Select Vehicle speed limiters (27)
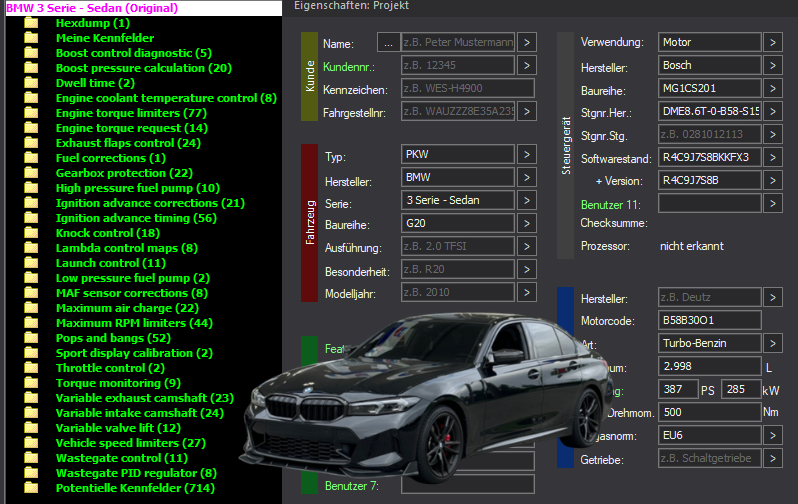This screenshot has height=504, width=798. click(x=131, y=443)
